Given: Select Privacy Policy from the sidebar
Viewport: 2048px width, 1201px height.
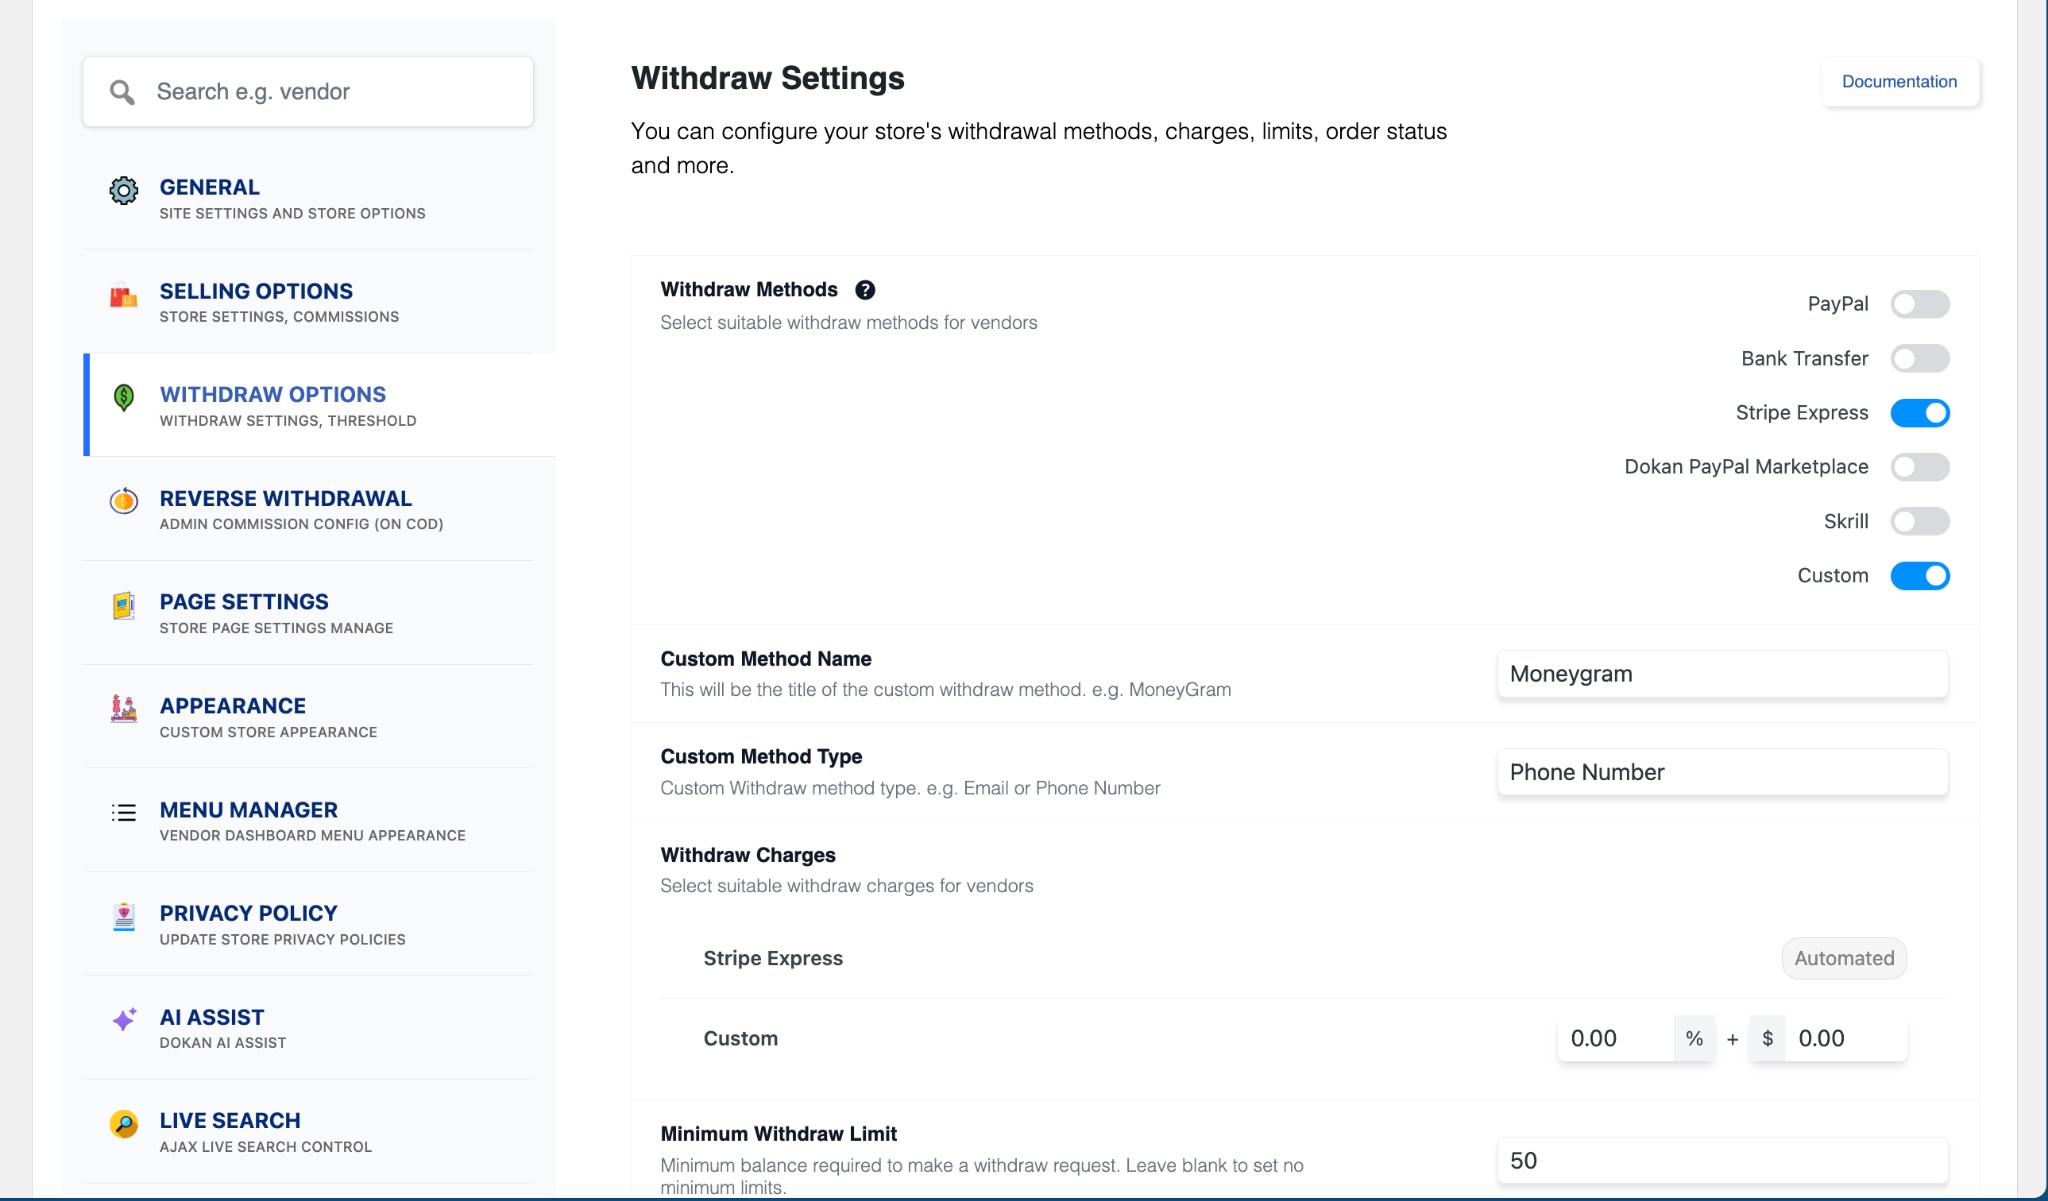Looking at the screenshot, I should 248,913.
